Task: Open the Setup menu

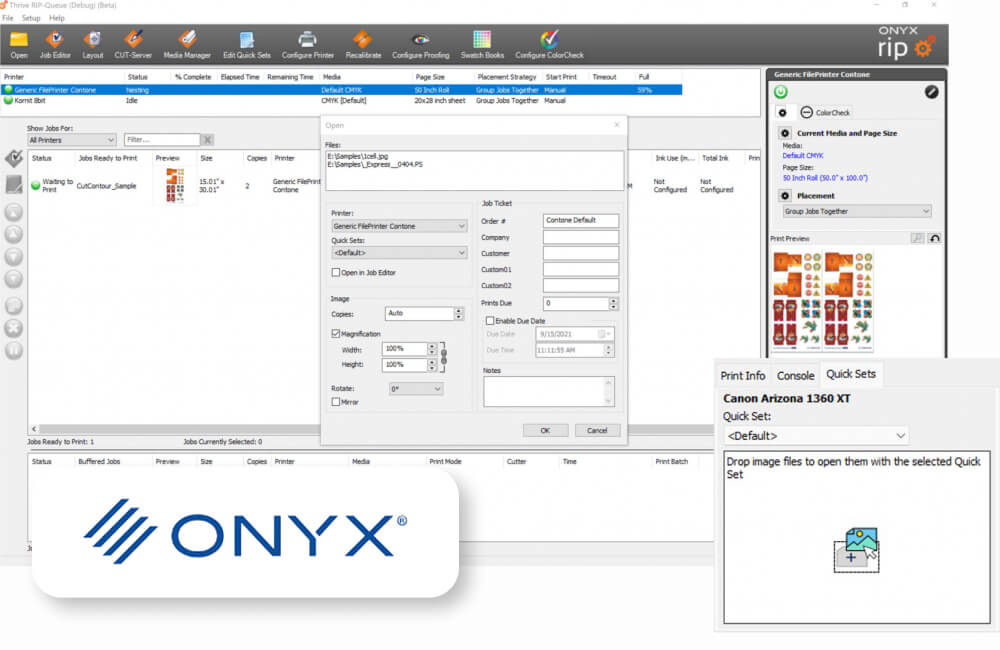Action: [31, 18]
